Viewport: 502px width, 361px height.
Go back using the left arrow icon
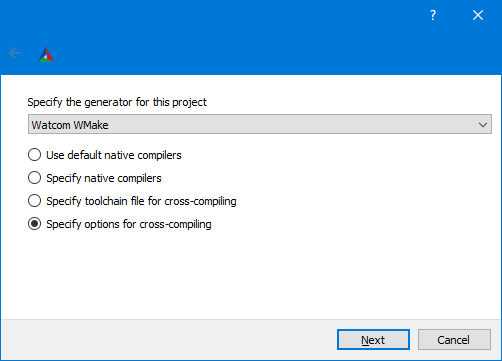coord(15,53)
